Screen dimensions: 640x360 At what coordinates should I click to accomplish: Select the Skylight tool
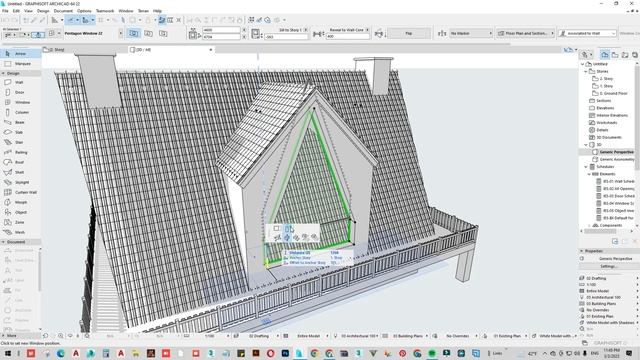[x=20, y=182]
